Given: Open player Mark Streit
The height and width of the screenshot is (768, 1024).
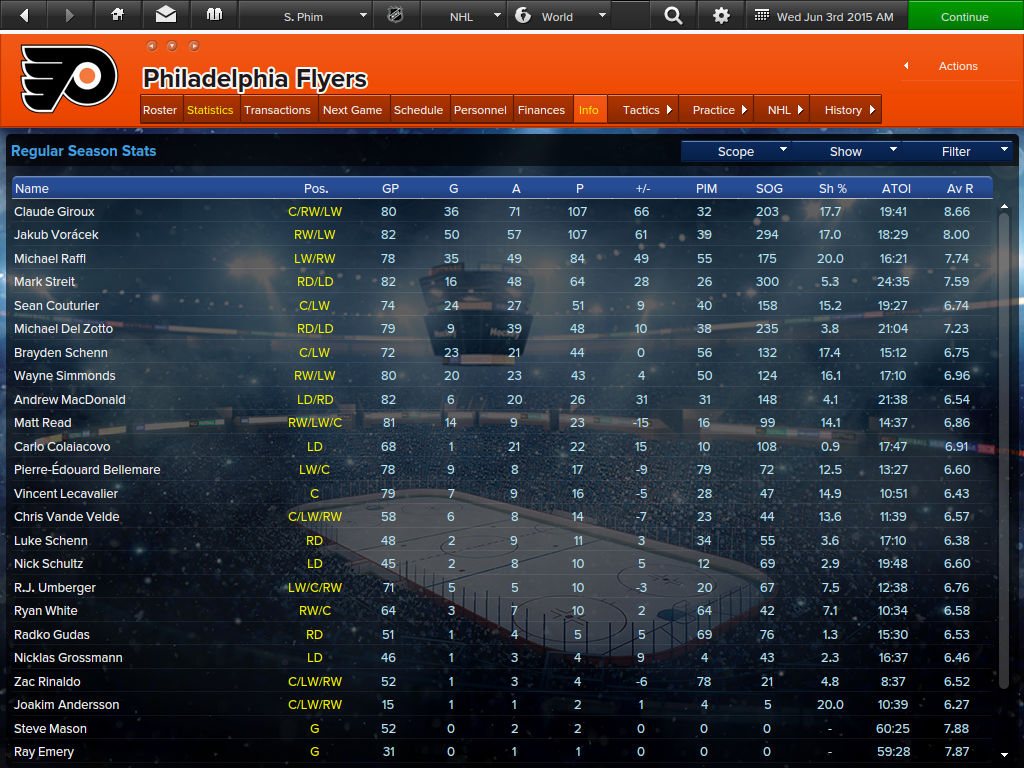Looking at the screenshot, I should coord(44,281).
